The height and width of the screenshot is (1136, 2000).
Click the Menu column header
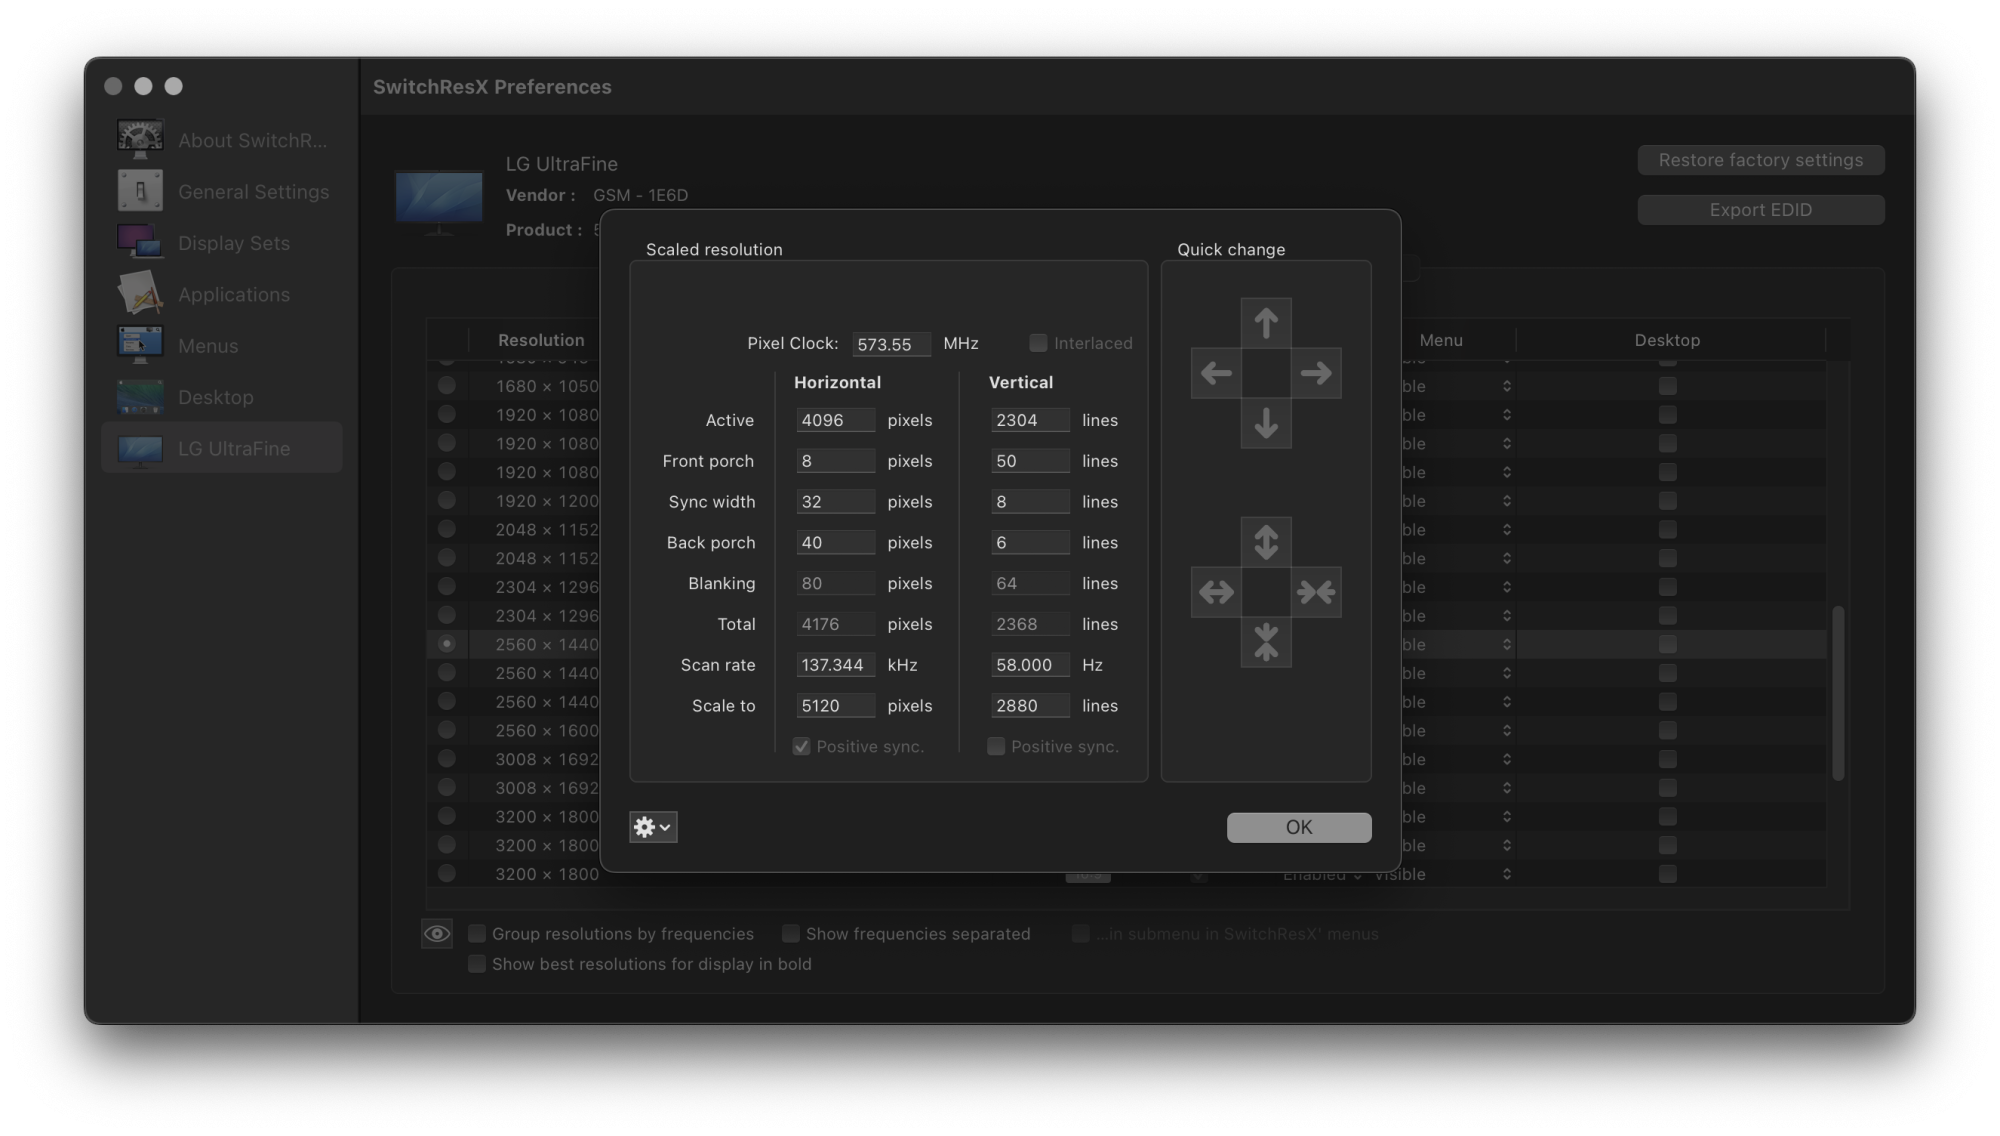[x=1441, y=340]
